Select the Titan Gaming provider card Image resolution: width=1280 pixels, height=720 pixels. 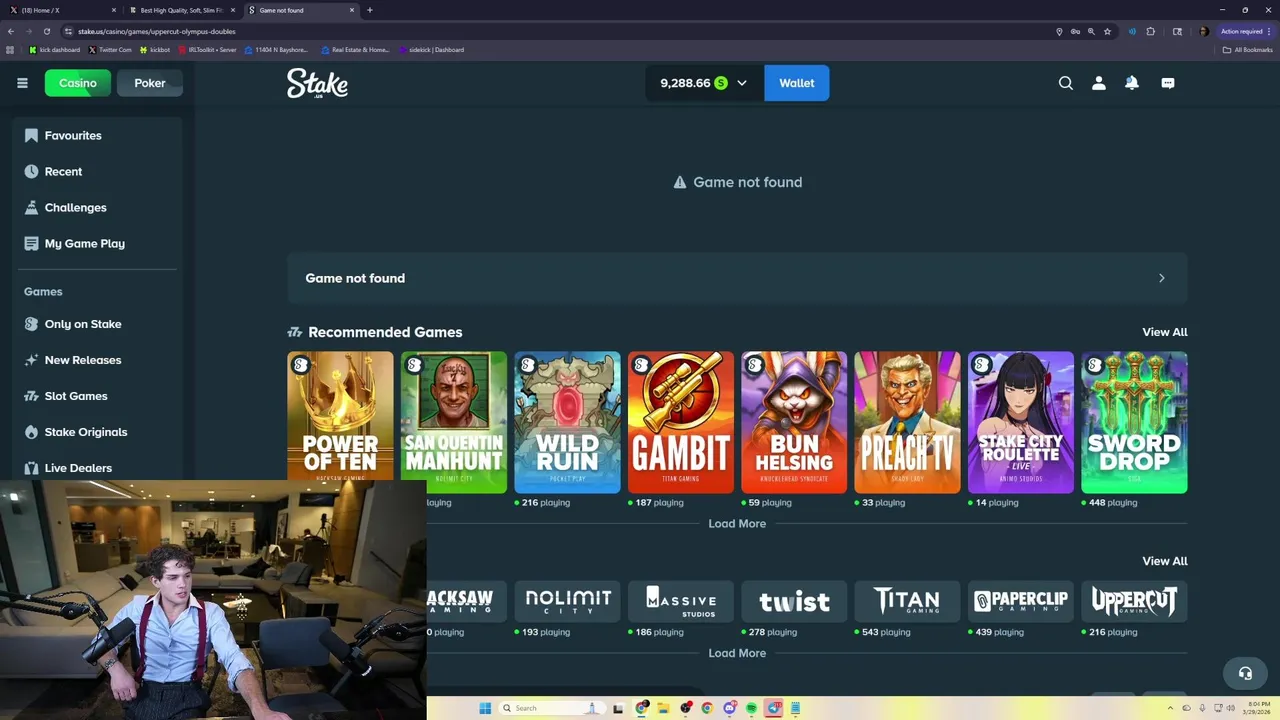[x=908, y=601]
